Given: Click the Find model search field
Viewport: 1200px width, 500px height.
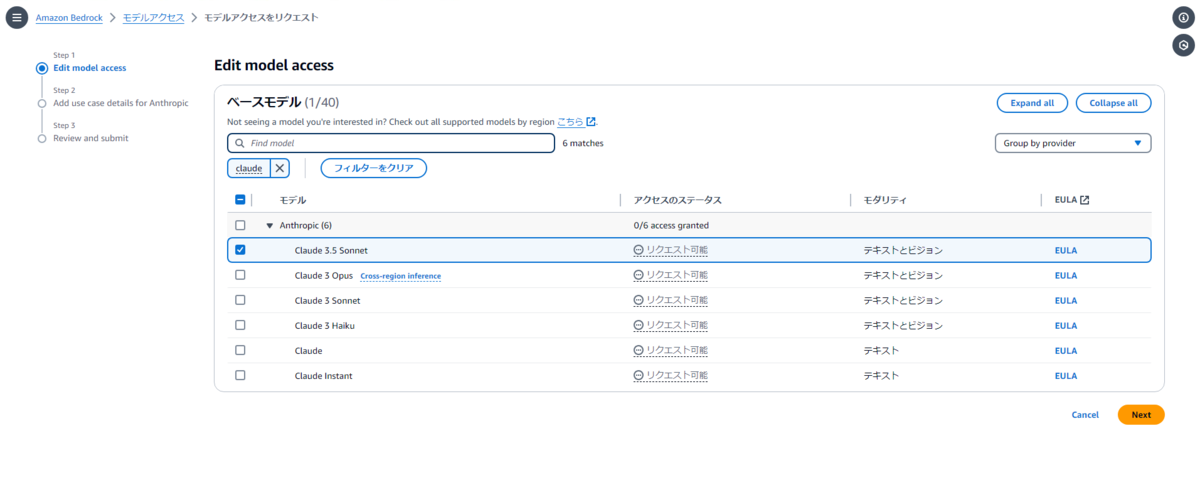Looking at the screenshot, I should point(391,143).
